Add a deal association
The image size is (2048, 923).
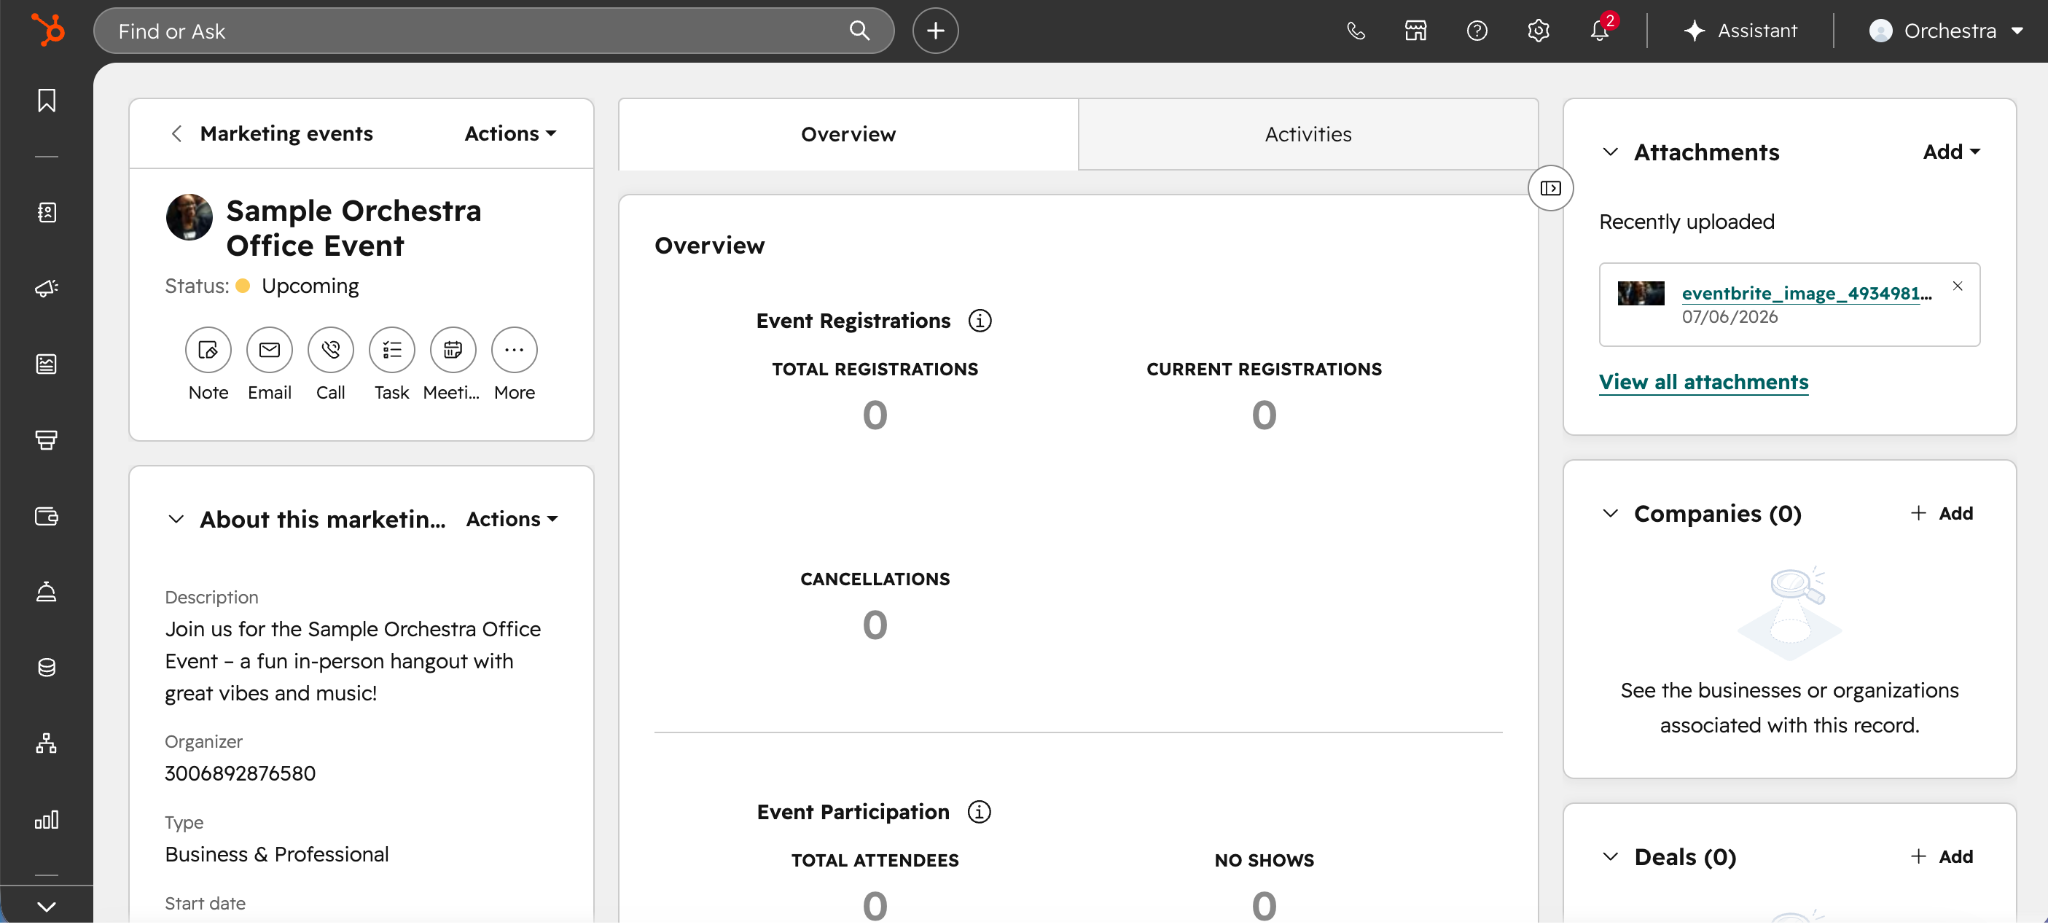pos(1942,857)
